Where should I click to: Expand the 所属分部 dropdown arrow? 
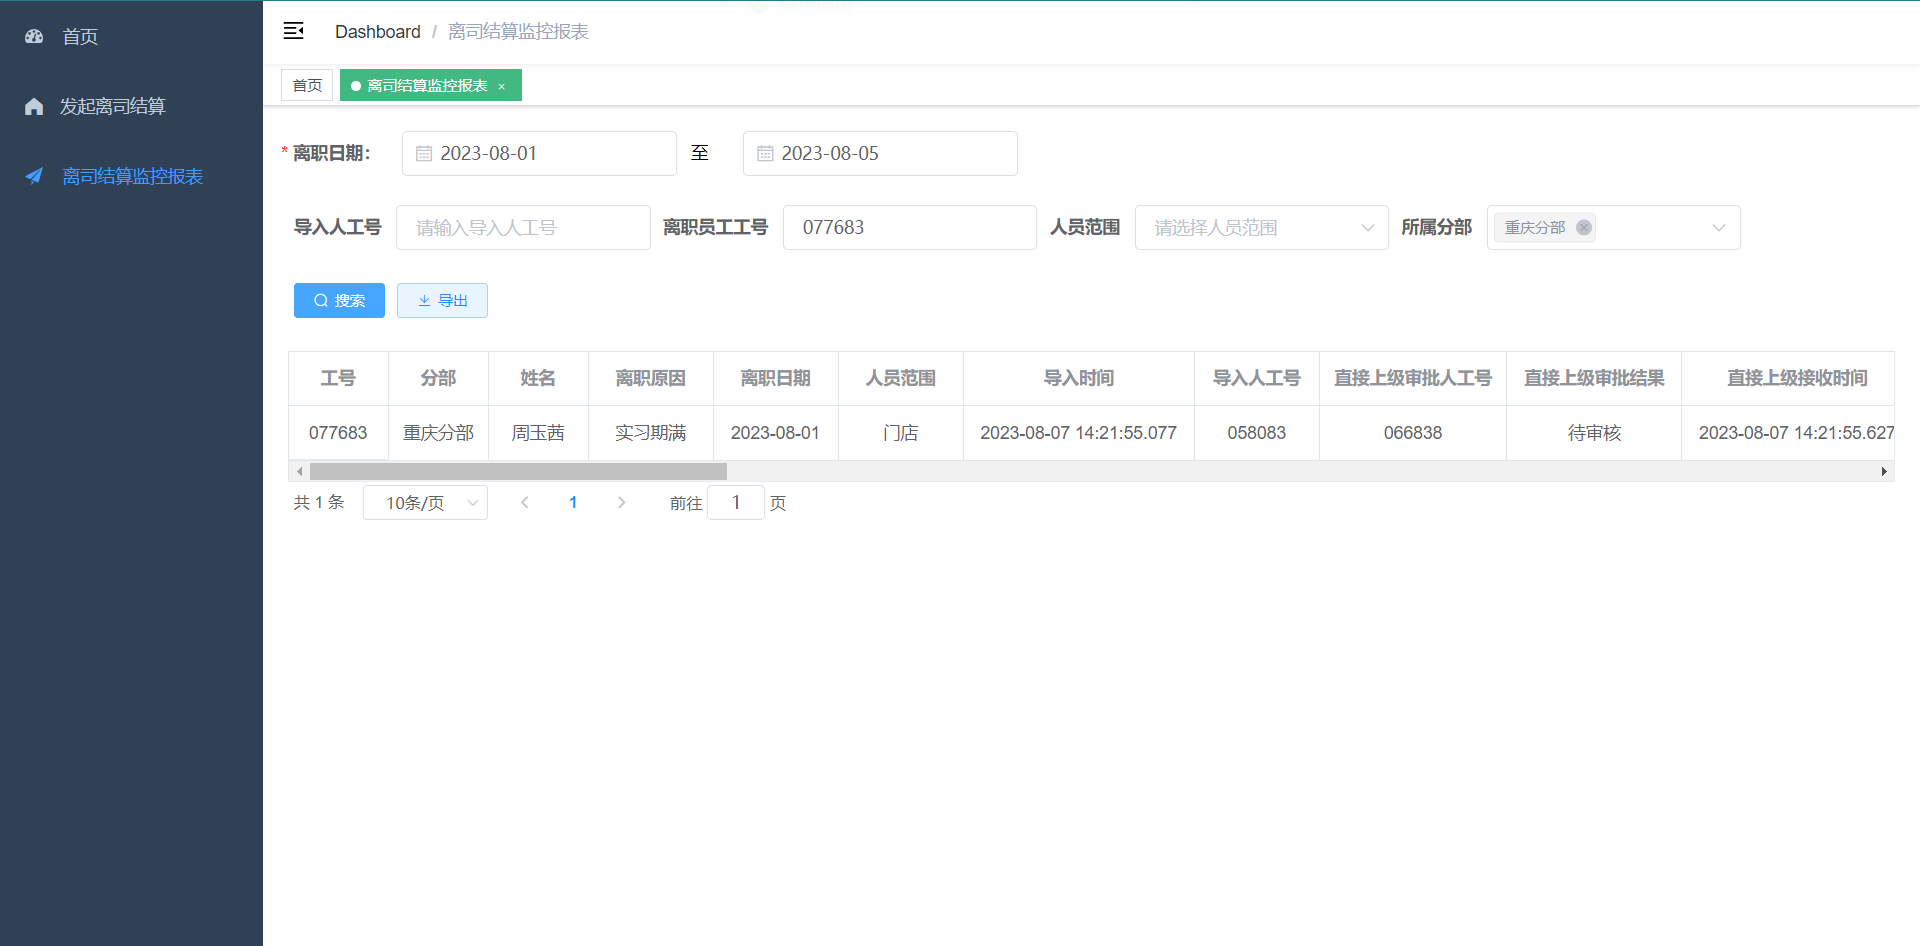coord(1718,227)
